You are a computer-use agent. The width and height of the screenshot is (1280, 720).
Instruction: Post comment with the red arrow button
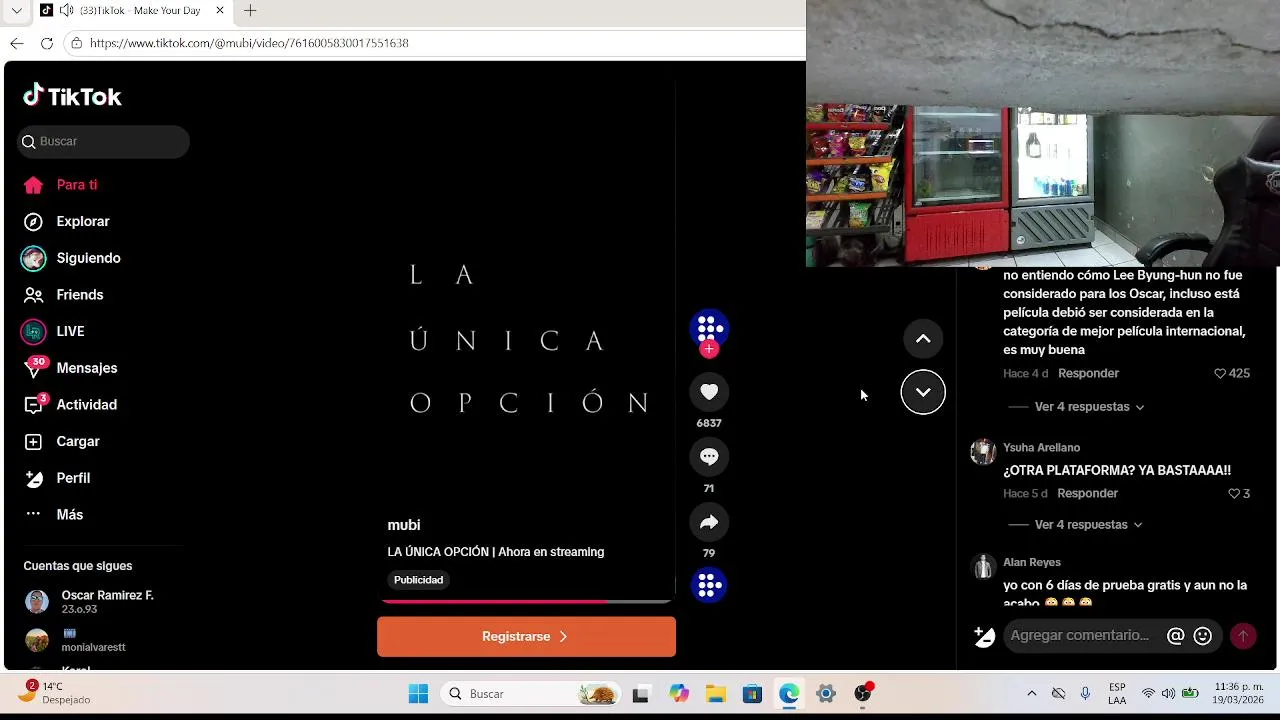point(1243,636)
